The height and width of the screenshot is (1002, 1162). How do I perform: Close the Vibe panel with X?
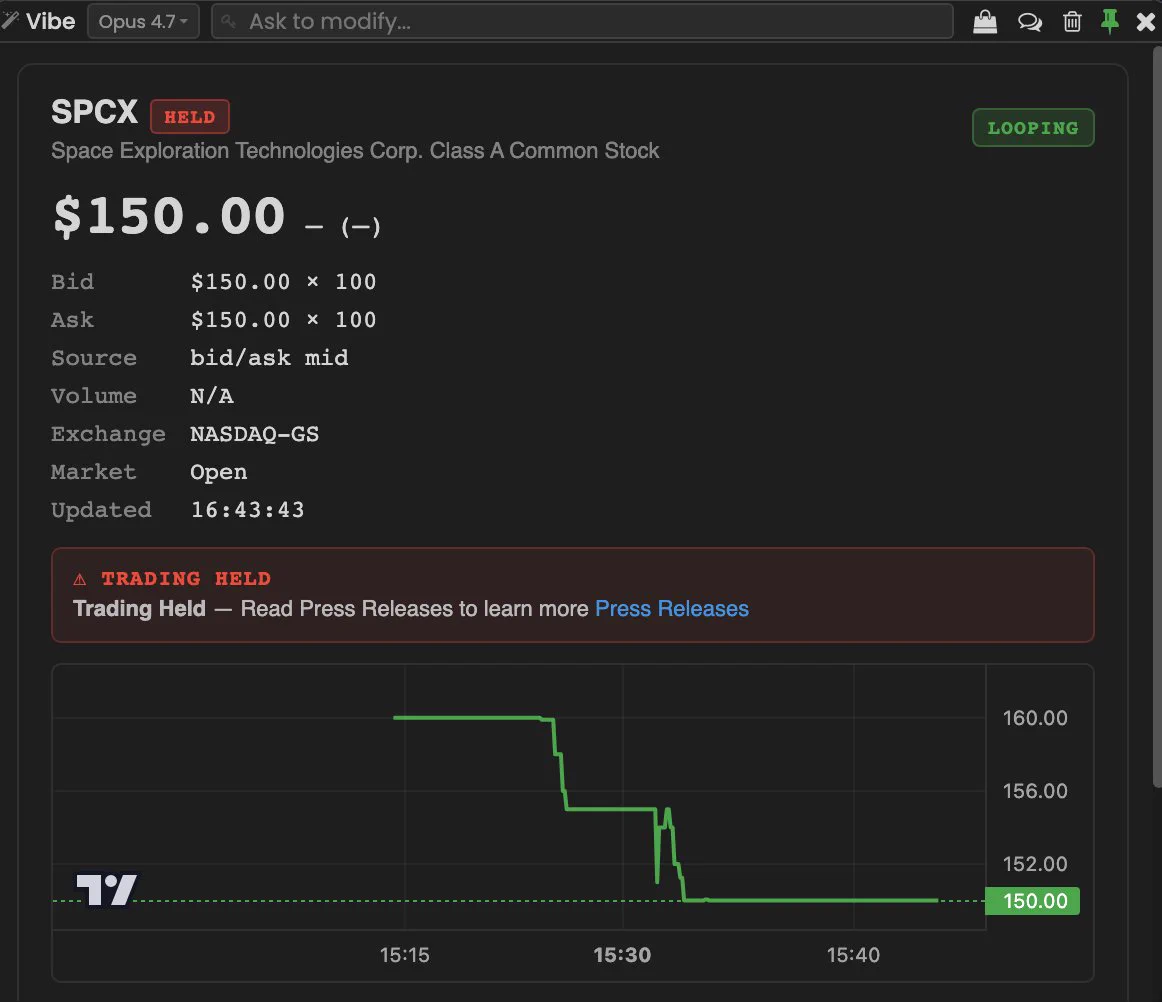click(x=1146, y=22)
